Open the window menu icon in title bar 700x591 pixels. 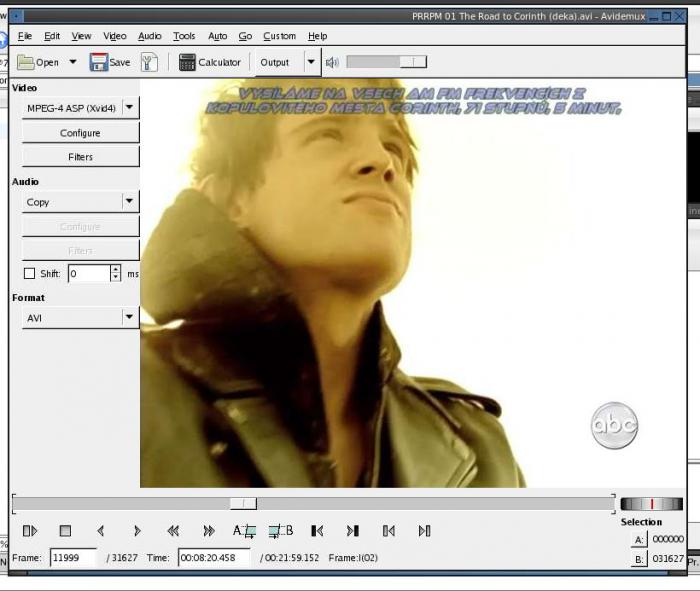click(x=16, y=17)
